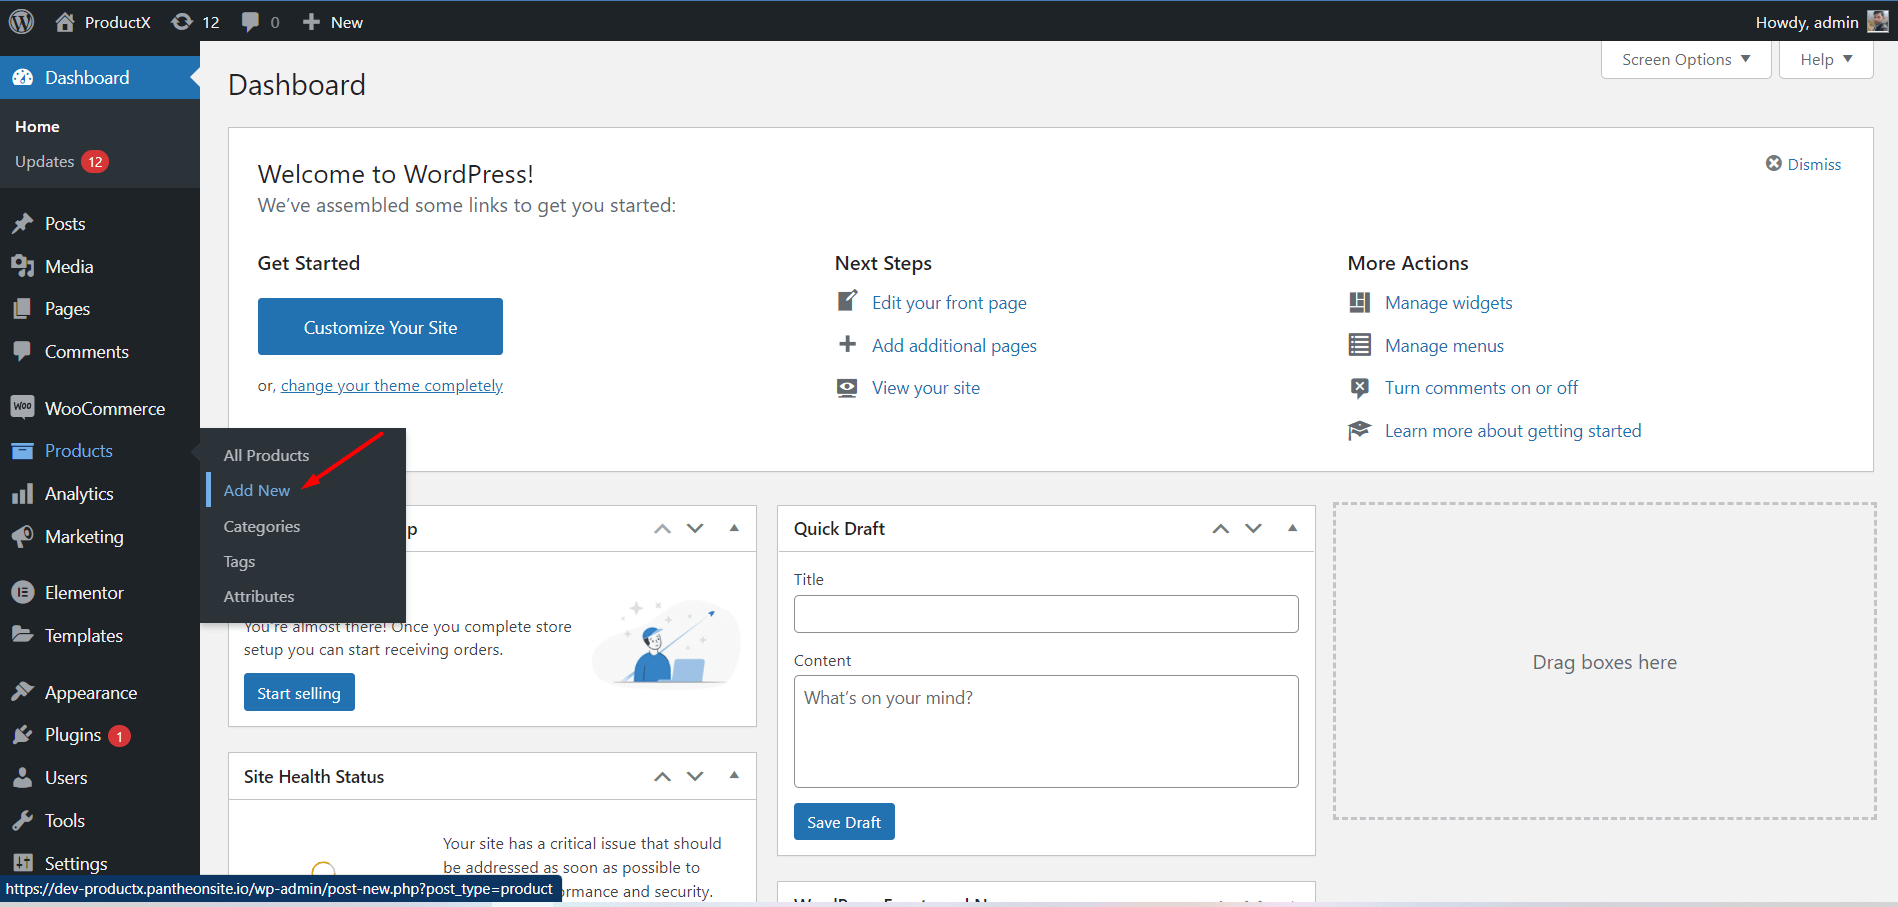Move Site Health Status widget down
Viewport: 1898px width, 907px height.
[x=695, y=776]
